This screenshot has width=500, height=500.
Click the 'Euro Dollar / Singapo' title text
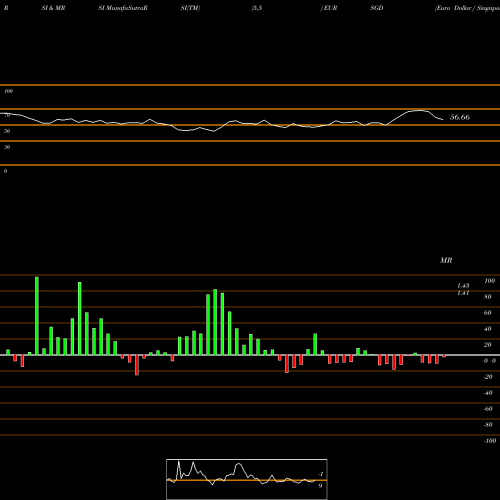tap(467, 8)
